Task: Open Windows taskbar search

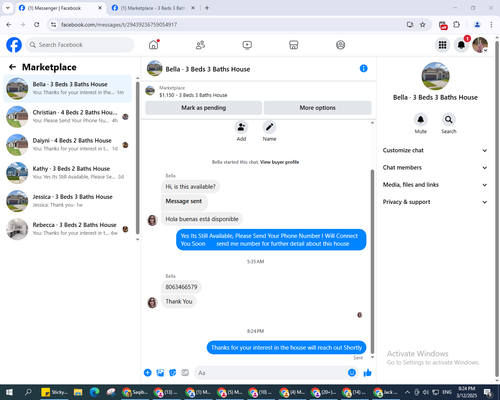Action: 28,392
